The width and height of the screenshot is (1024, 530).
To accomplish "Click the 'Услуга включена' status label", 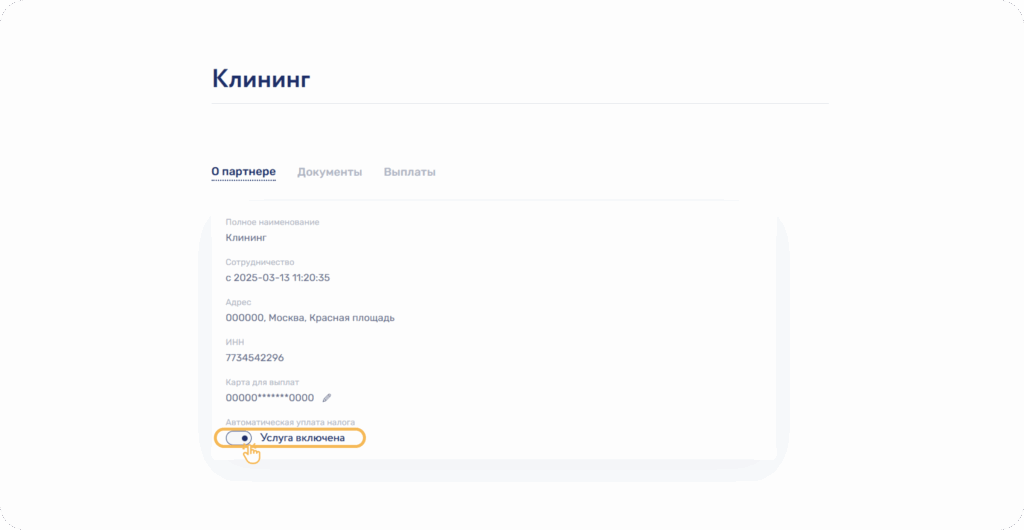I will pyautogui.click(x=302, y=438).
